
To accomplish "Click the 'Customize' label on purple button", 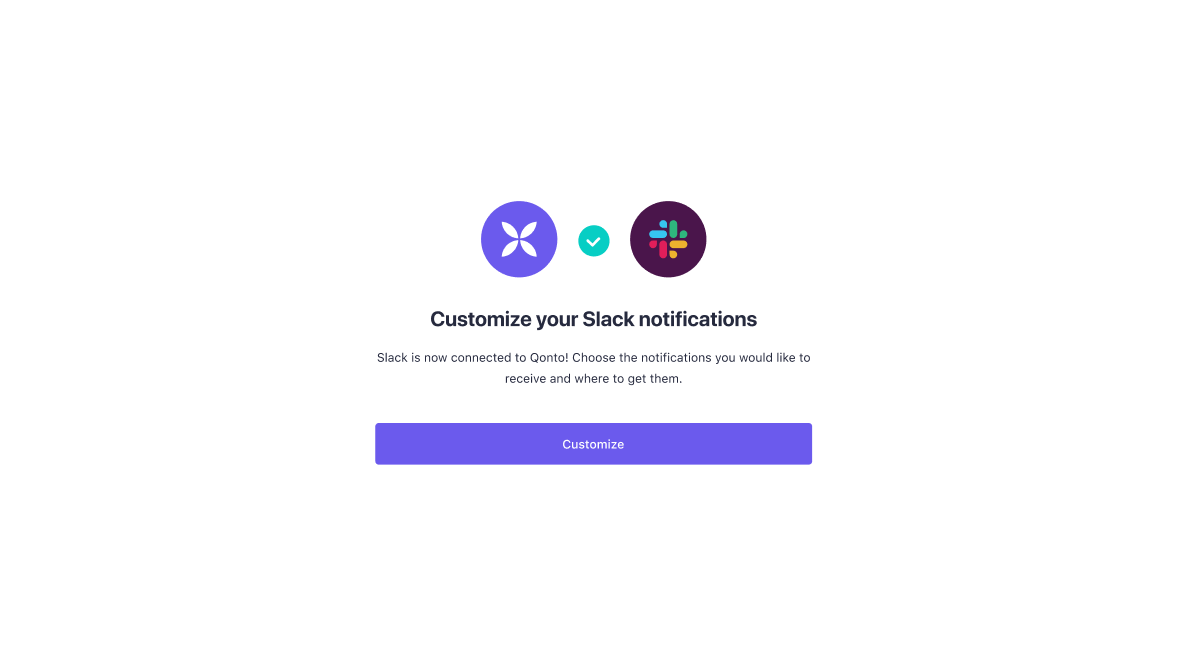I will tap(593, 444).
